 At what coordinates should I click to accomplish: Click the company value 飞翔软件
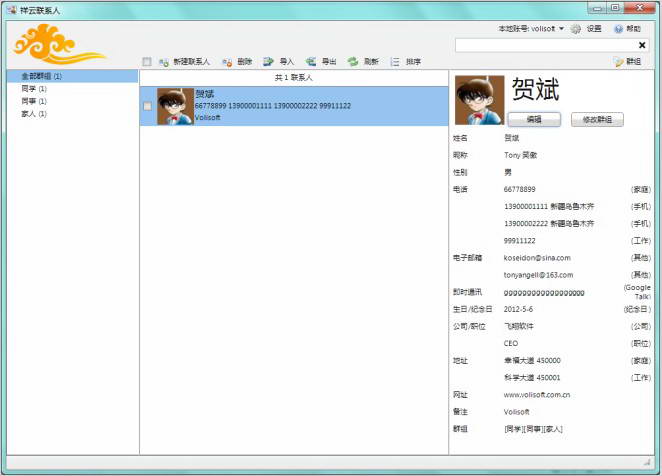click(519, 326)
